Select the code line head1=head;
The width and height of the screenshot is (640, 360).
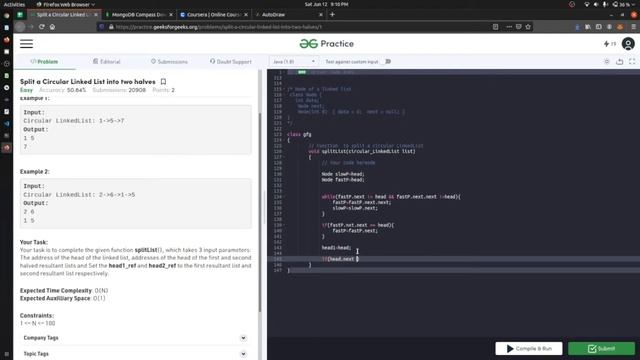(336, 248)
